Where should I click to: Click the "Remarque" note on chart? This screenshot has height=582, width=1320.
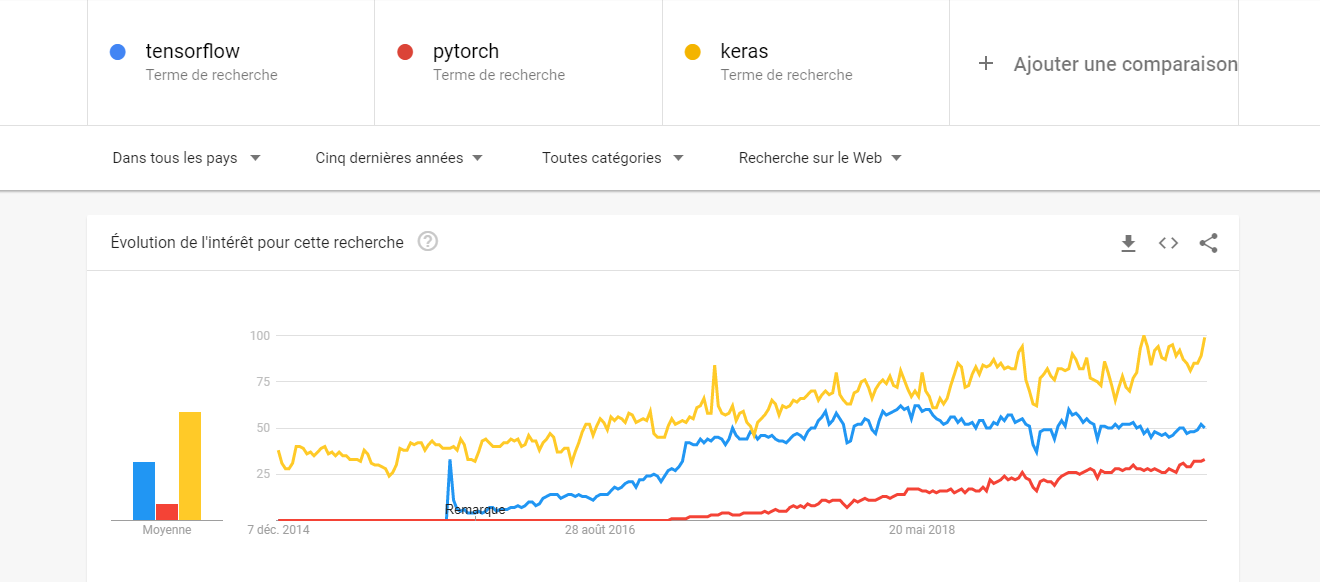(x=475, y=510)
